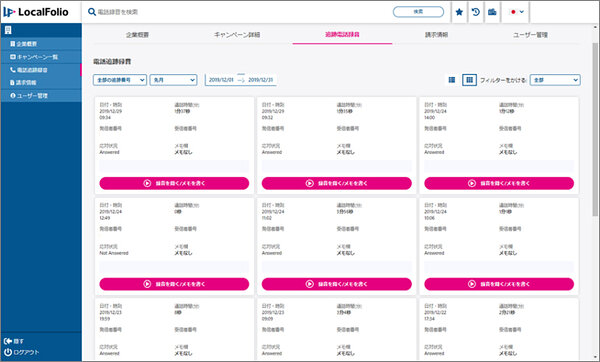The height and width of the screenshot is (362, 600).
Task: Open the filter dropdown on the right
Action: click(555, 80)
